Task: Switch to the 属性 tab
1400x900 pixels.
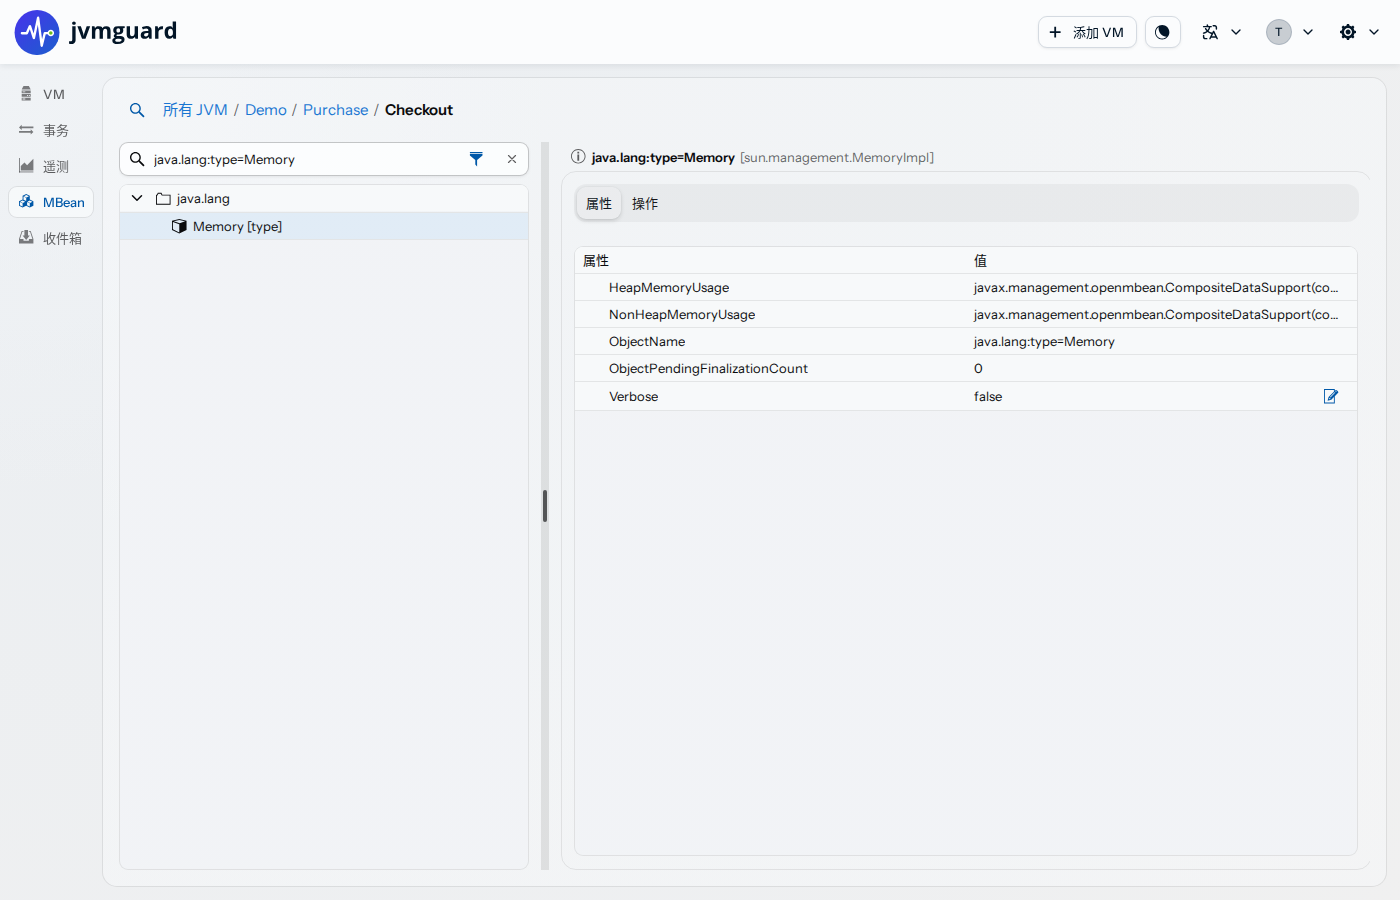Action: [x=599, y=204]
